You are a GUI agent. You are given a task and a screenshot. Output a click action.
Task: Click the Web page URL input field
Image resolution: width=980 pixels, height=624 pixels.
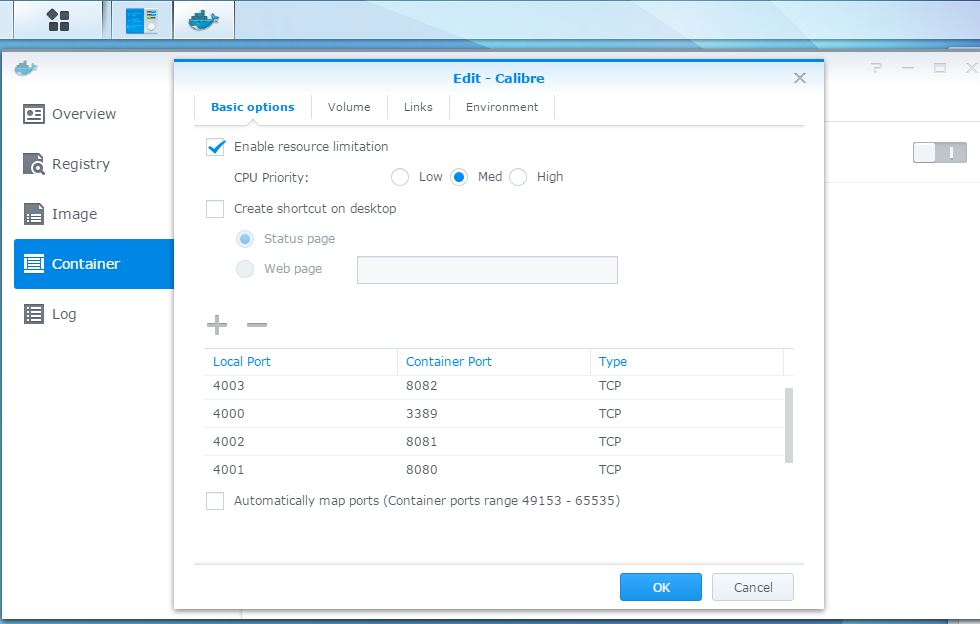pyautogui.click(x=487, y=269)
